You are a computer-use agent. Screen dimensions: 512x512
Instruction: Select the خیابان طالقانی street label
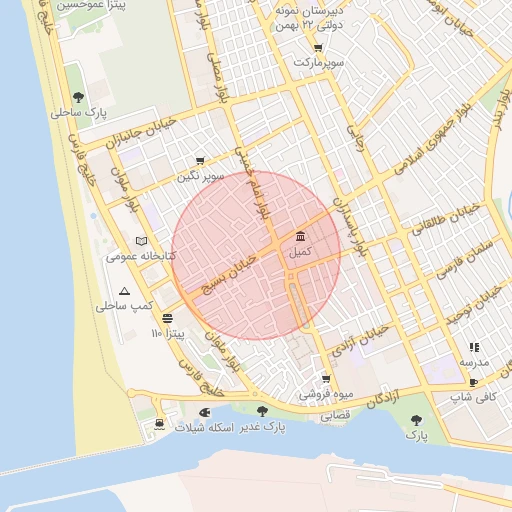(446, 219)
